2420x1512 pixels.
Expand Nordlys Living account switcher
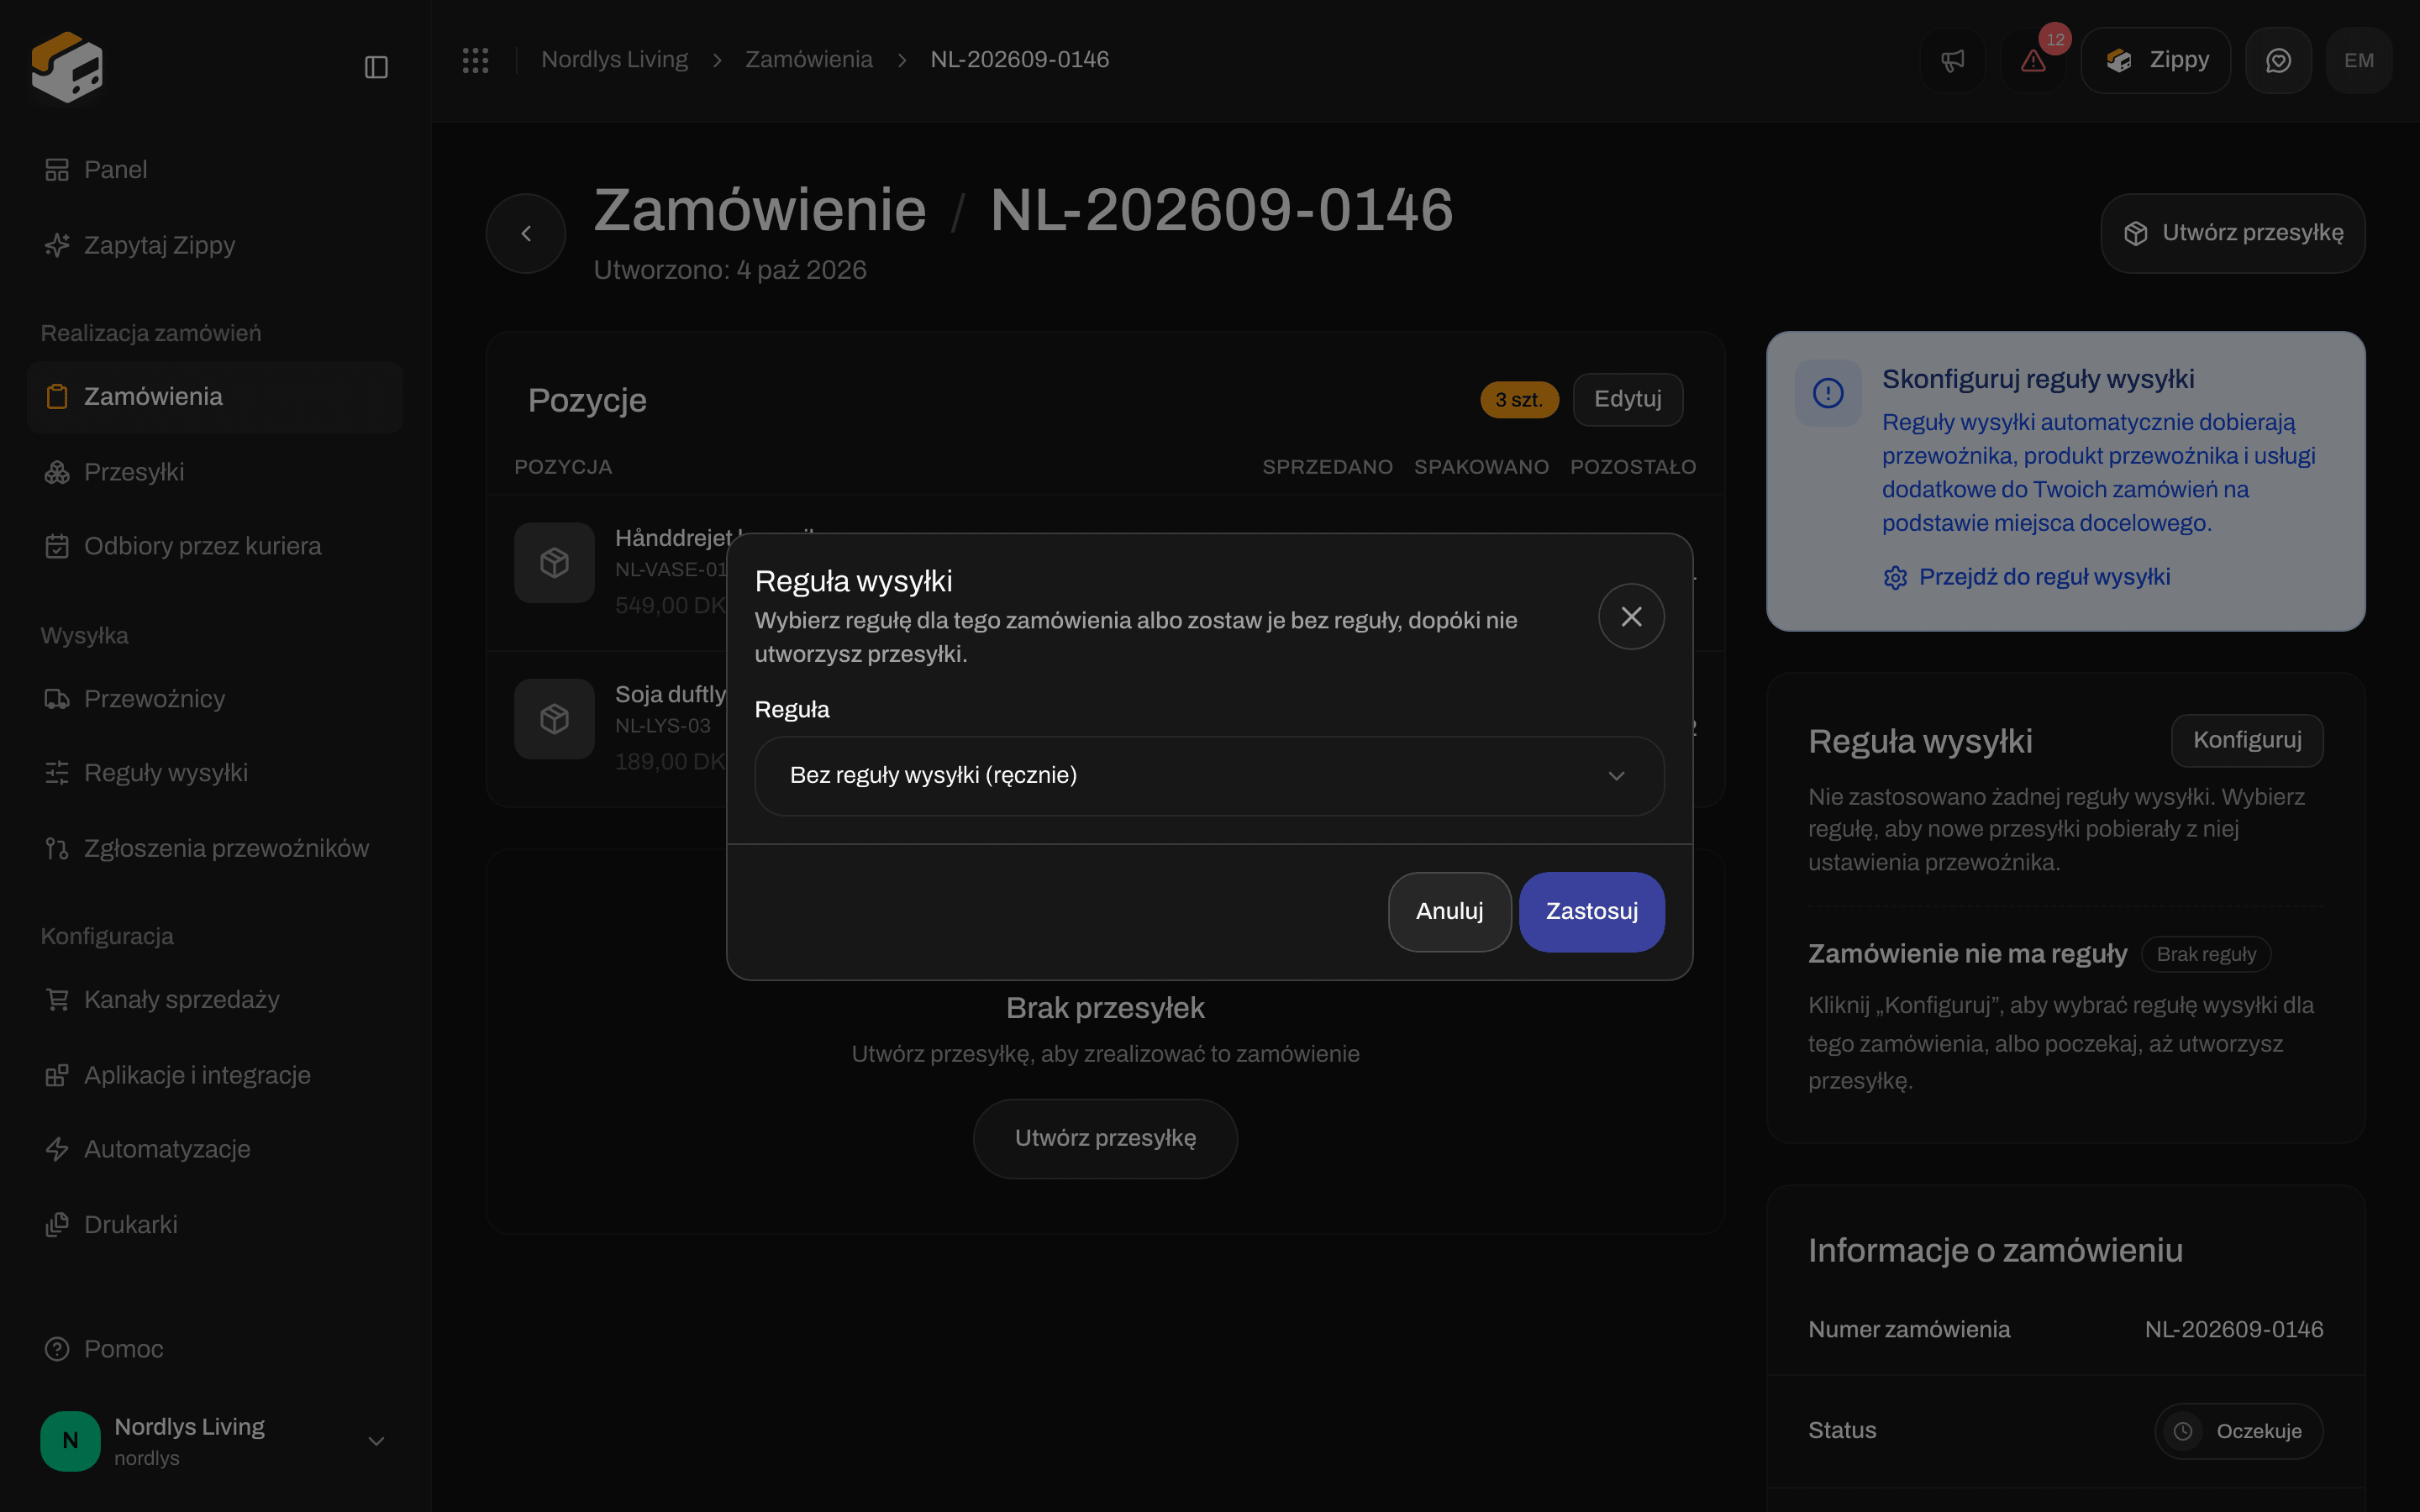[x=215, y=1441]
